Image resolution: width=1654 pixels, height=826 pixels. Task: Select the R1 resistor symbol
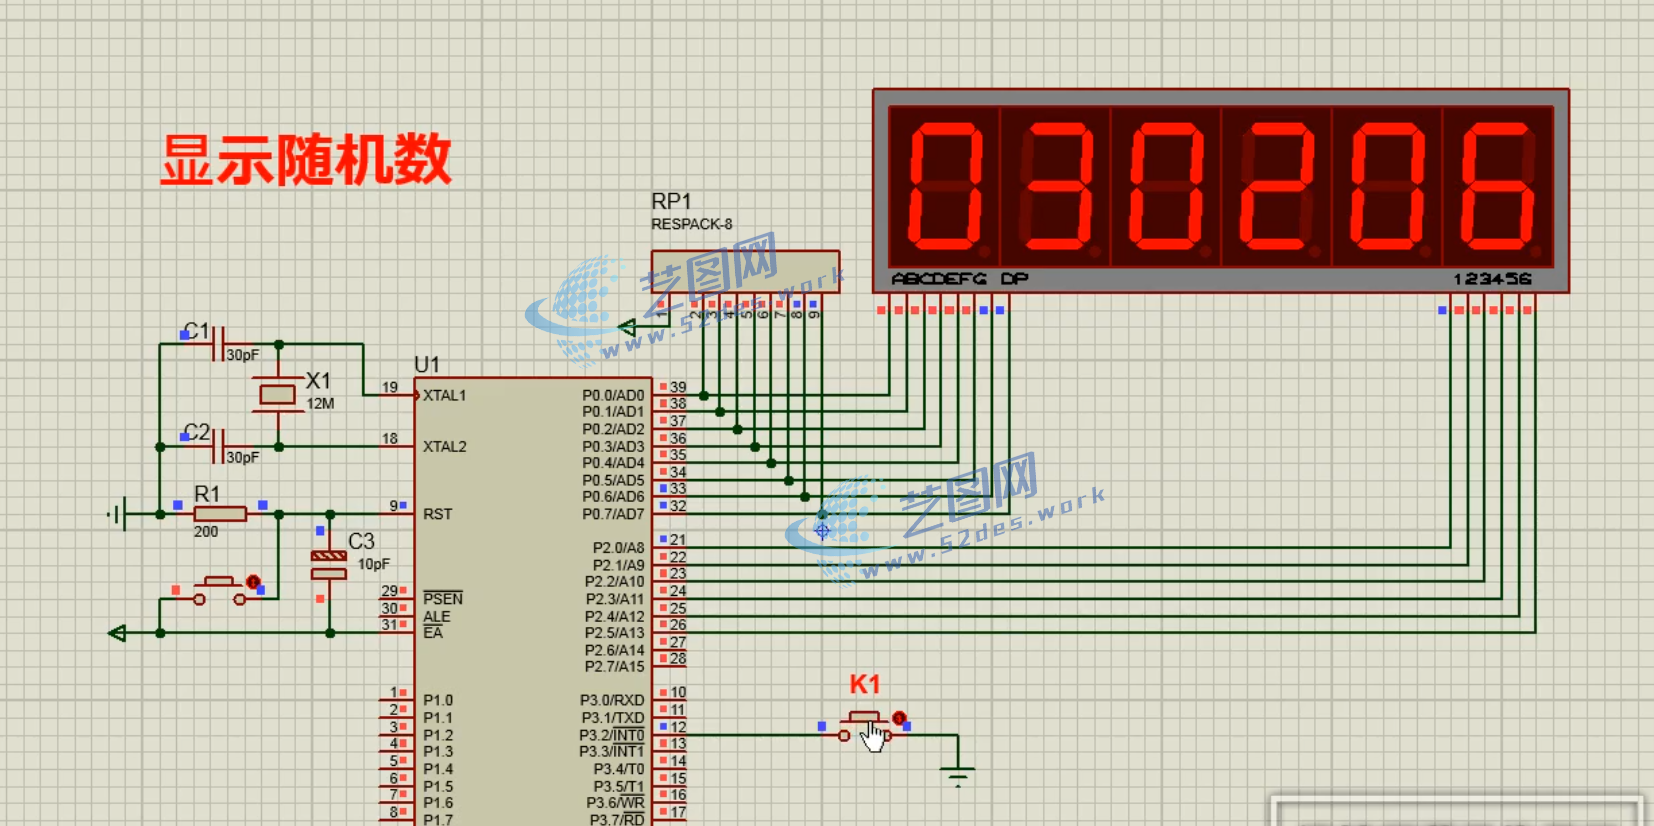(220, 514)
